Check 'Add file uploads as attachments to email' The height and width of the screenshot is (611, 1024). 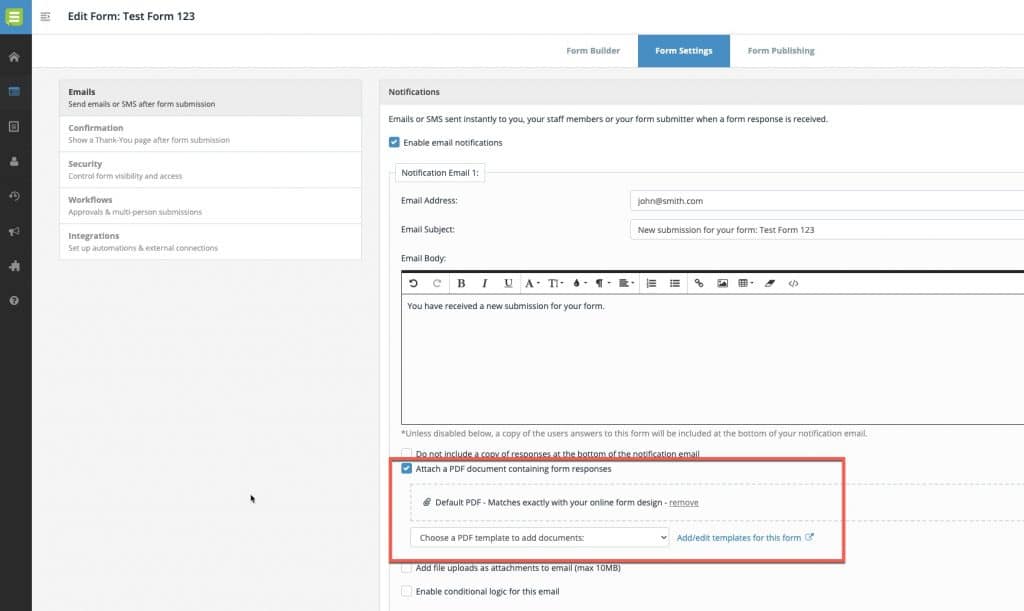pos(407,566)
